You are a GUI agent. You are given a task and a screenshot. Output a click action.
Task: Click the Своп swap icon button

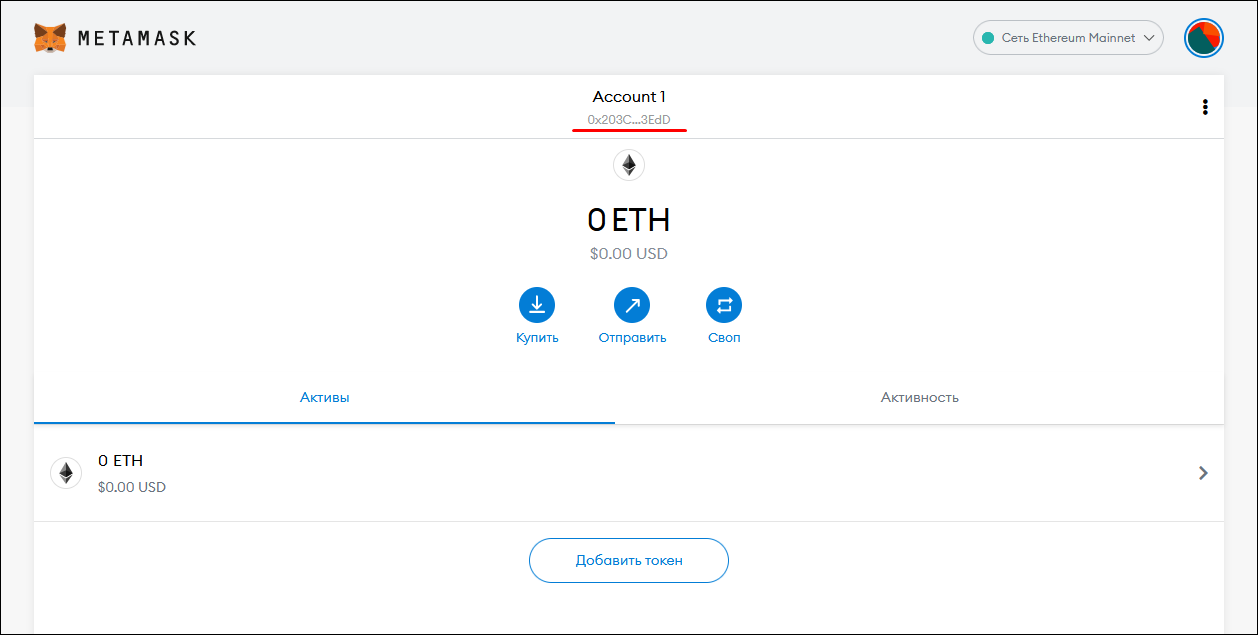(724, 304)
